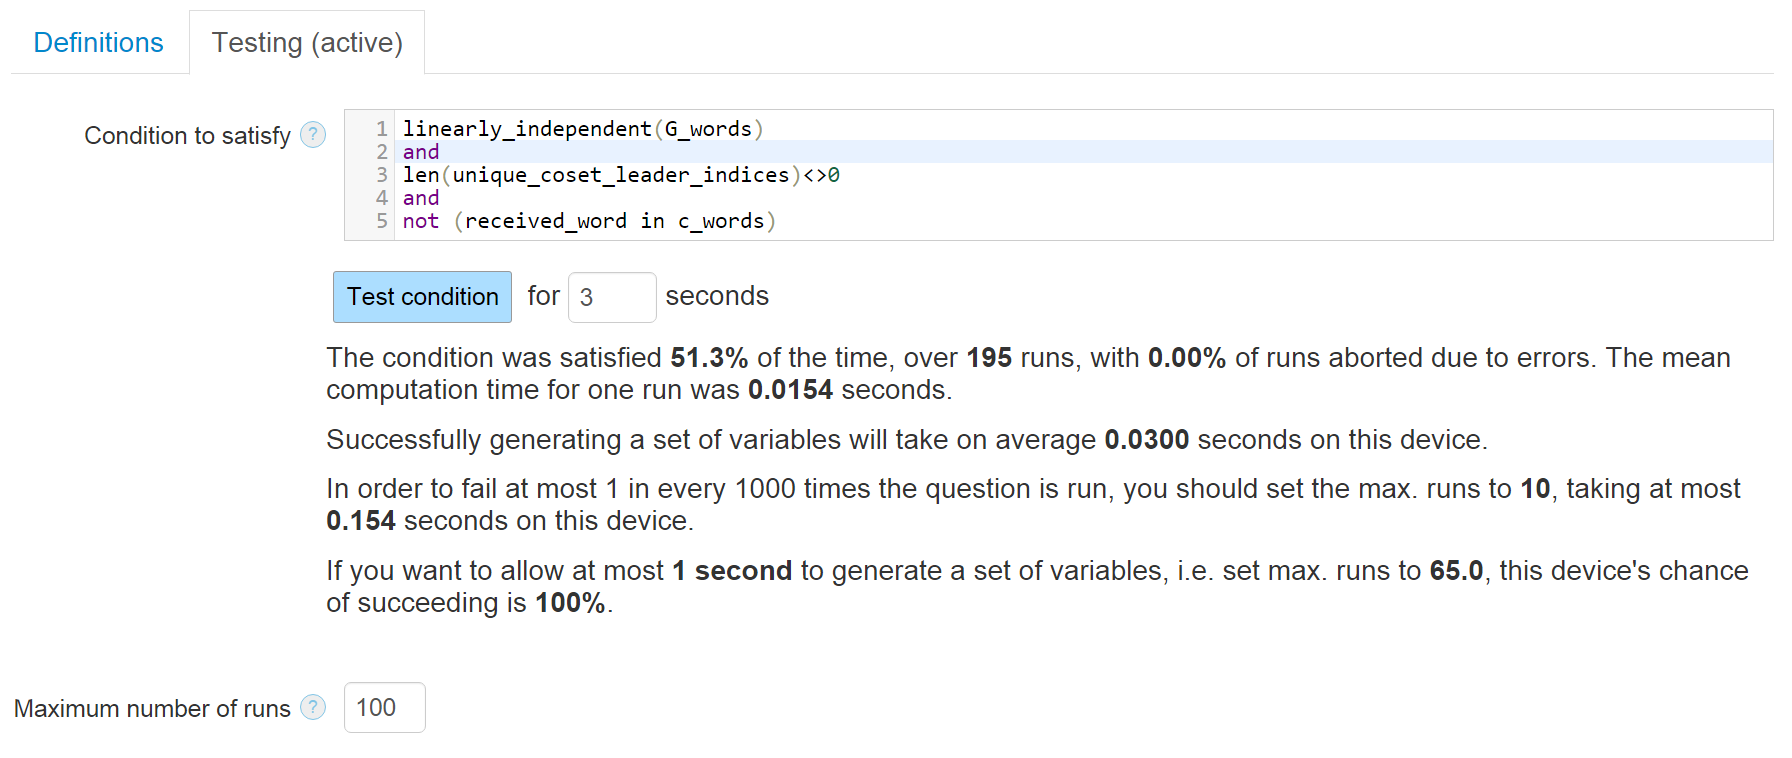Click line number 1 in editor gutter
The height and width of the screenshot is (758, 1792).
click(381, 129)
